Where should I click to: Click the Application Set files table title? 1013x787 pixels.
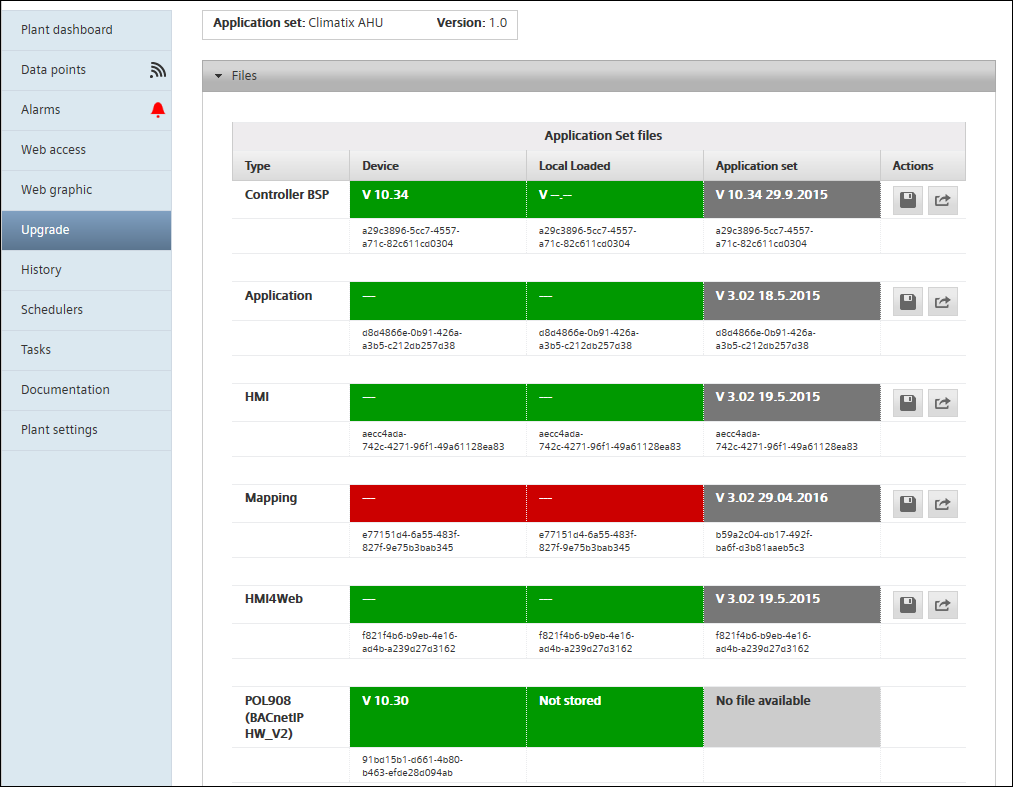tap(603, 136)
